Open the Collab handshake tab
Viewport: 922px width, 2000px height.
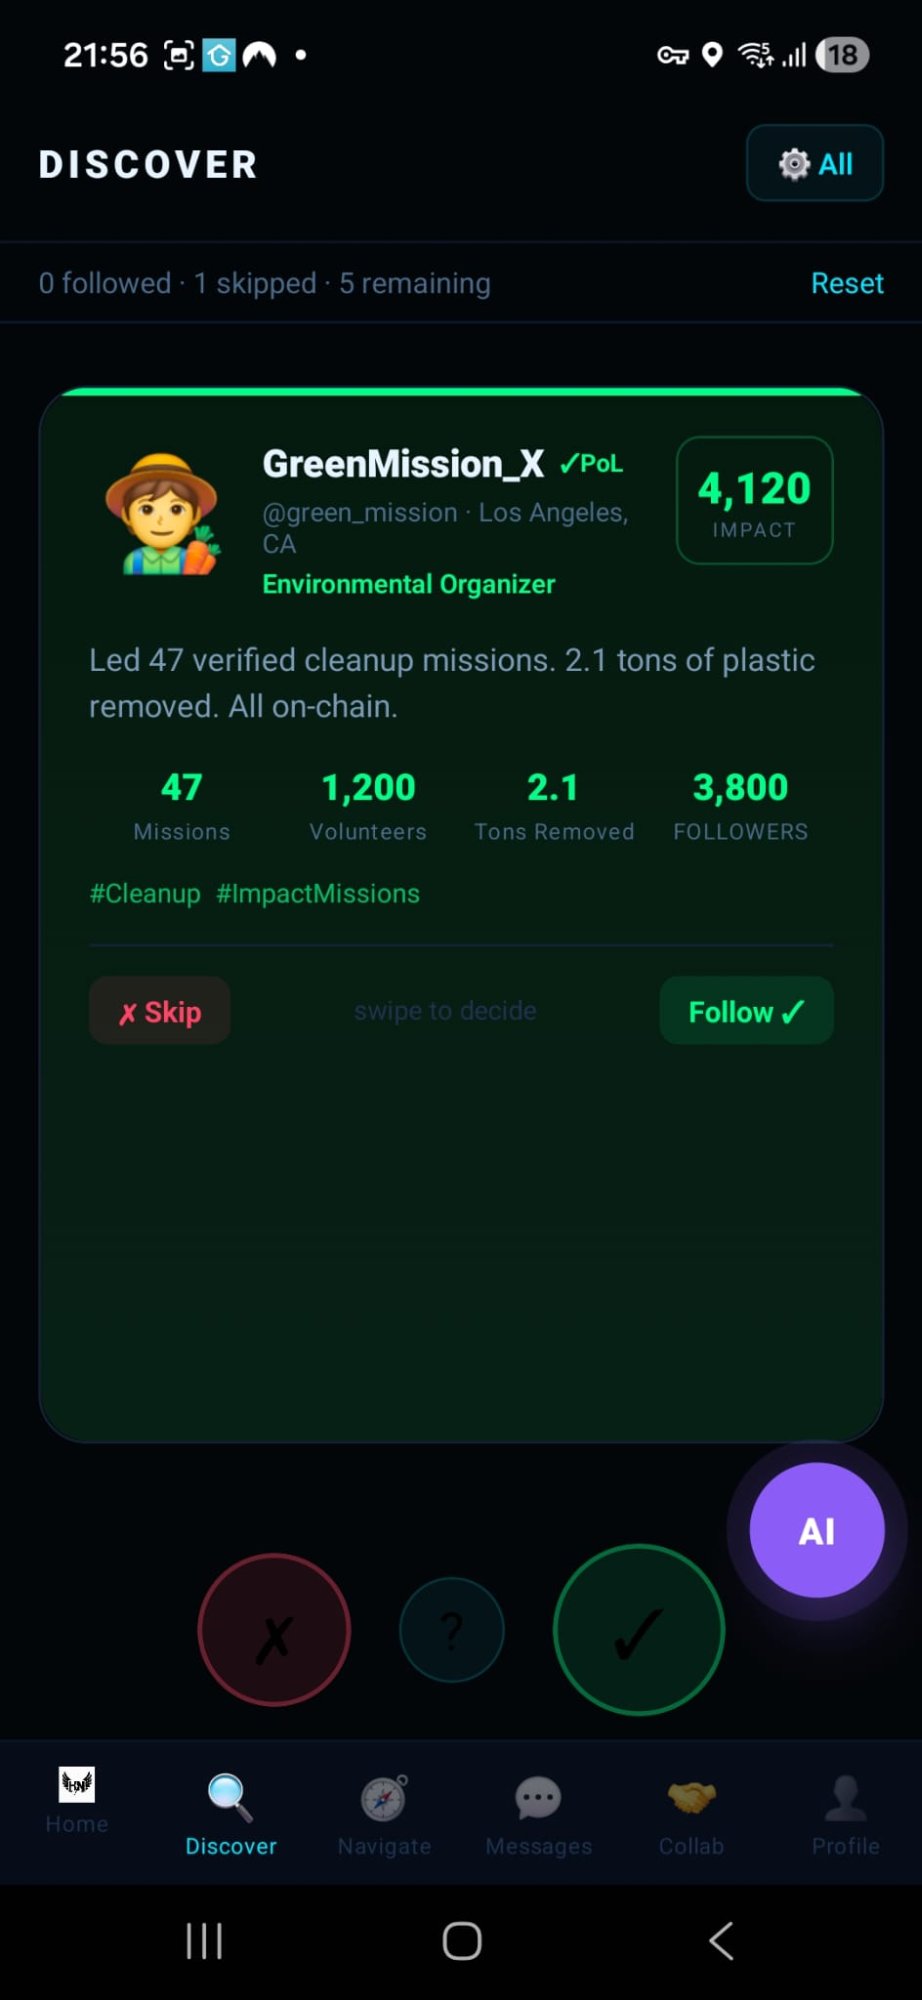[691, 1814]
